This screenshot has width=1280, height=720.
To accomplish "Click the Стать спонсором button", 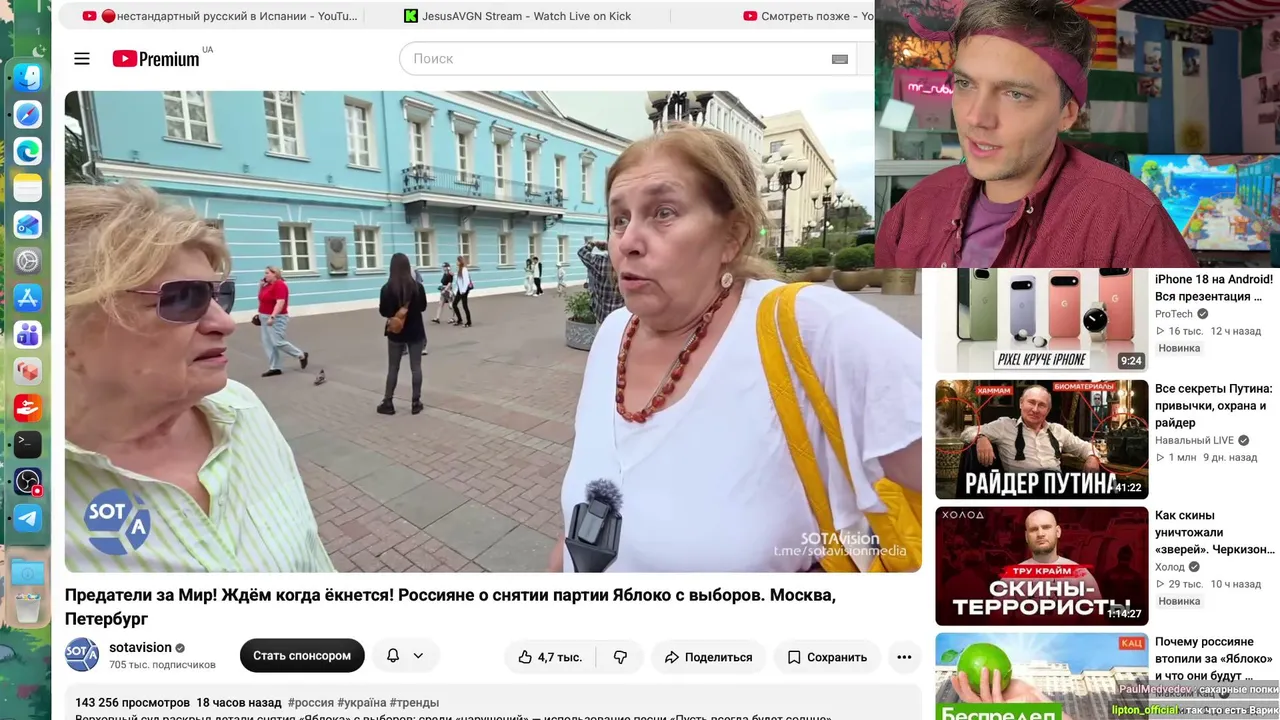I will pyautogui.click(x=302, y=656).
